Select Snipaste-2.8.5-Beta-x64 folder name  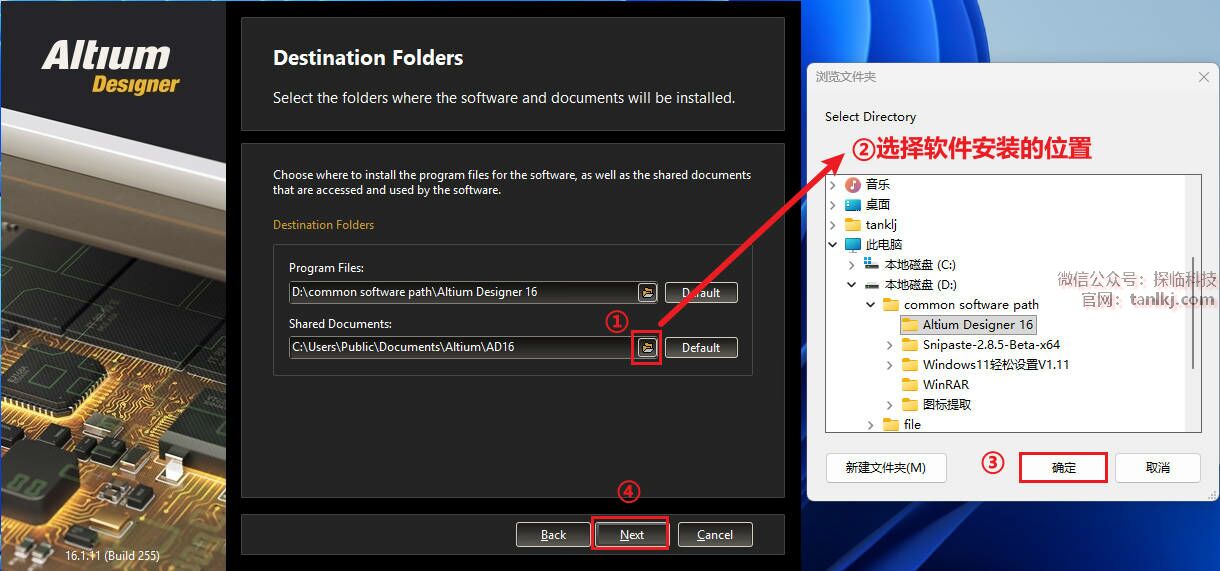tap(991, 345)
